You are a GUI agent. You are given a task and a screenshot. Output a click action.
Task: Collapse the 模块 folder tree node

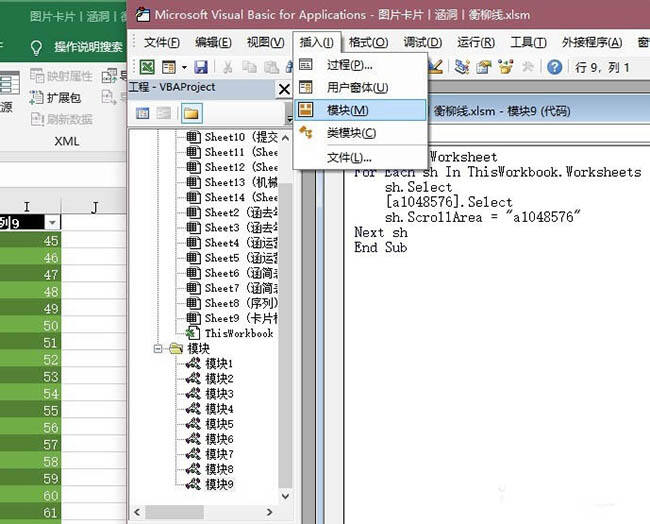(158, 349)
